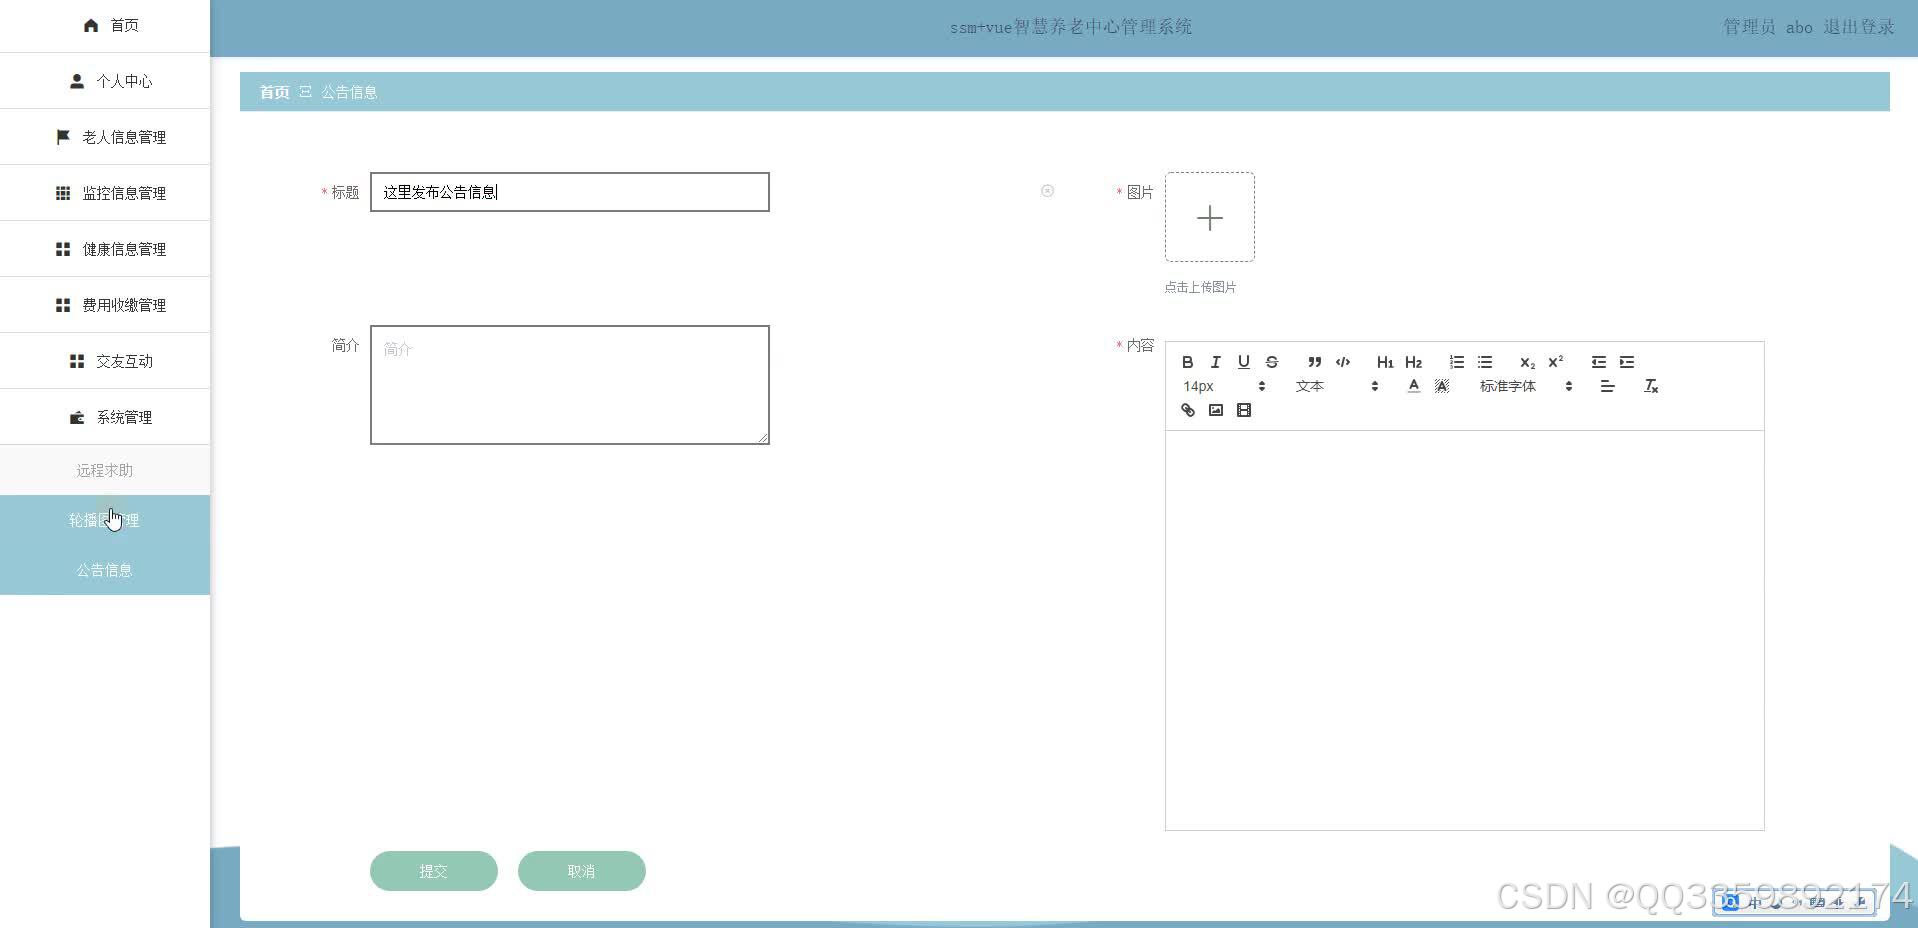Expand 交友互动 menu
1918x928 pixels.
coord(105,361)
